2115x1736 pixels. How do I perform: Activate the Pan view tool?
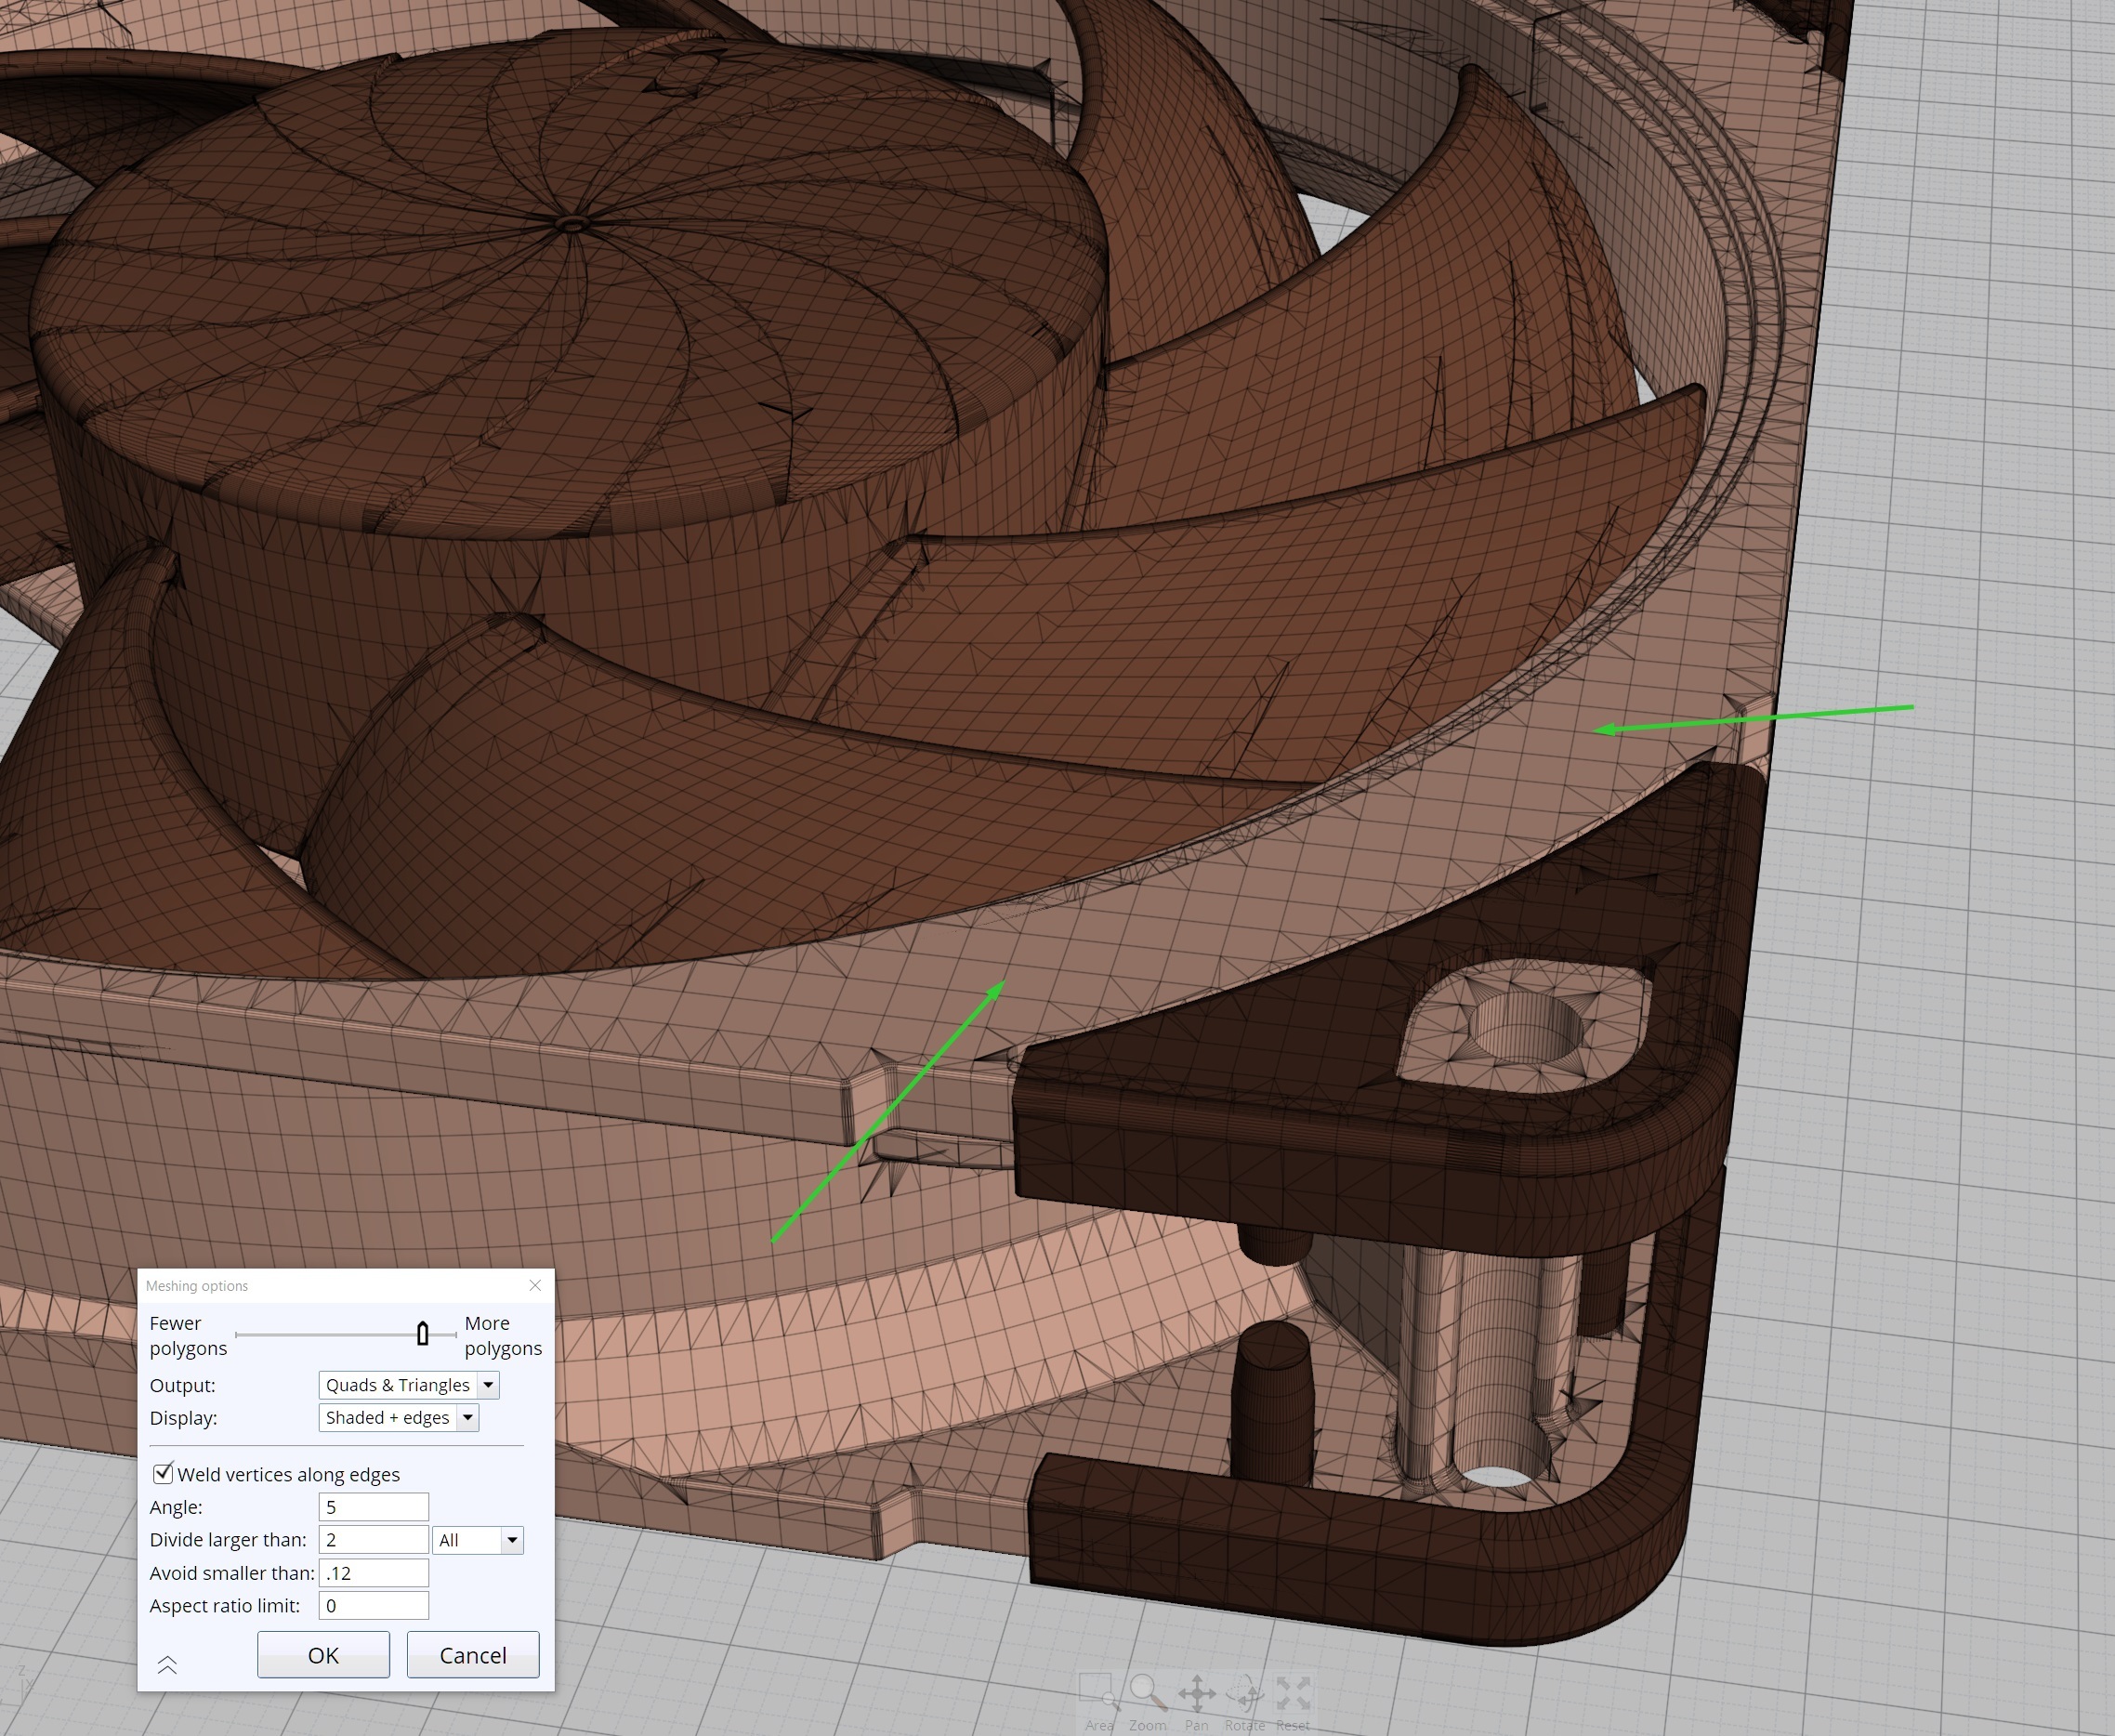click(x=1196, y=1694)
